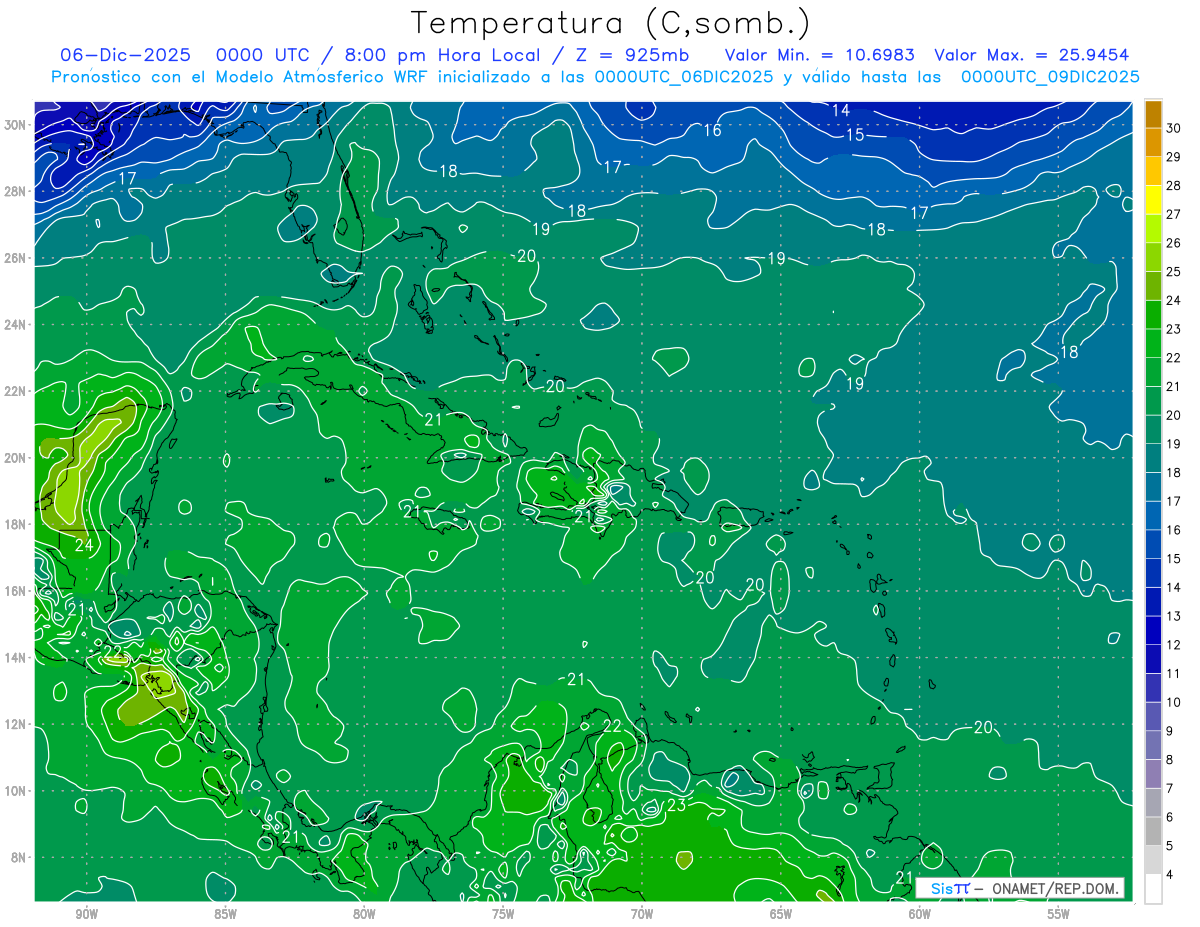
Task: Click the "75W" longitude axis label
Action: pyautogui.click(x=503, y=914)
